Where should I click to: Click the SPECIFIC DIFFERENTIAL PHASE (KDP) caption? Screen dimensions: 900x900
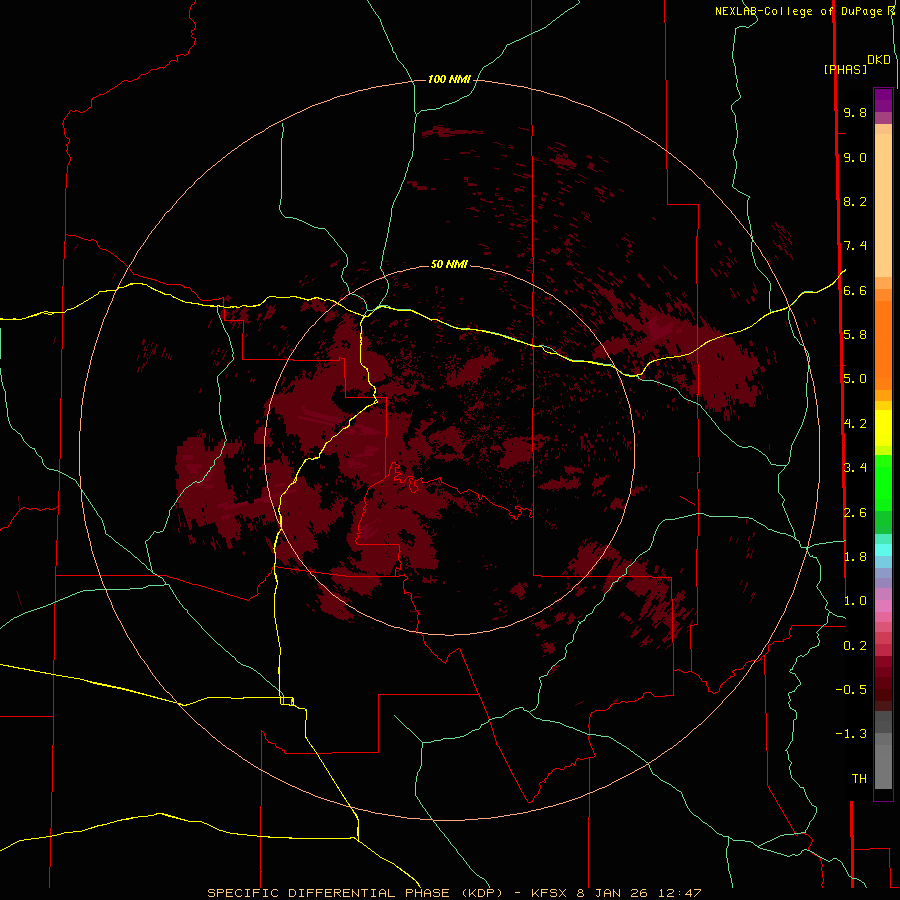[354, 893]
